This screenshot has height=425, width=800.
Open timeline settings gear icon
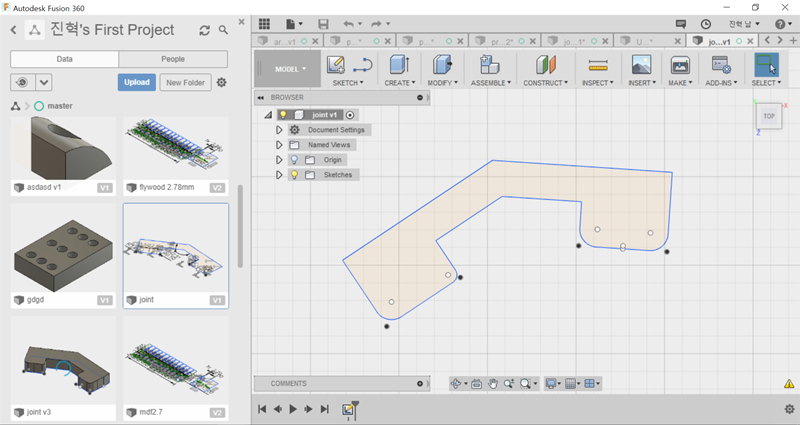(x=789, y=409)
